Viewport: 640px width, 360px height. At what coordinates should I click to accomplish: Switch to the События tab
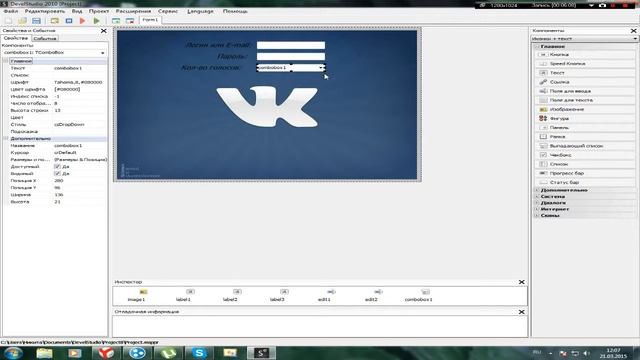pyautogui.click(x=45, y=38)
